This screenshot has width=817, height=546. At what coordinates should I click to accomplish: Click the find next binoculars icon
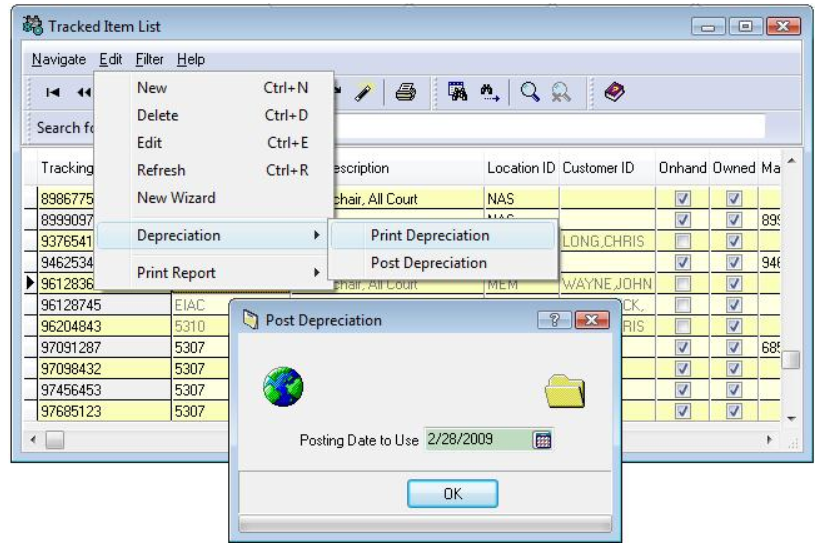(x=489, y=92)
